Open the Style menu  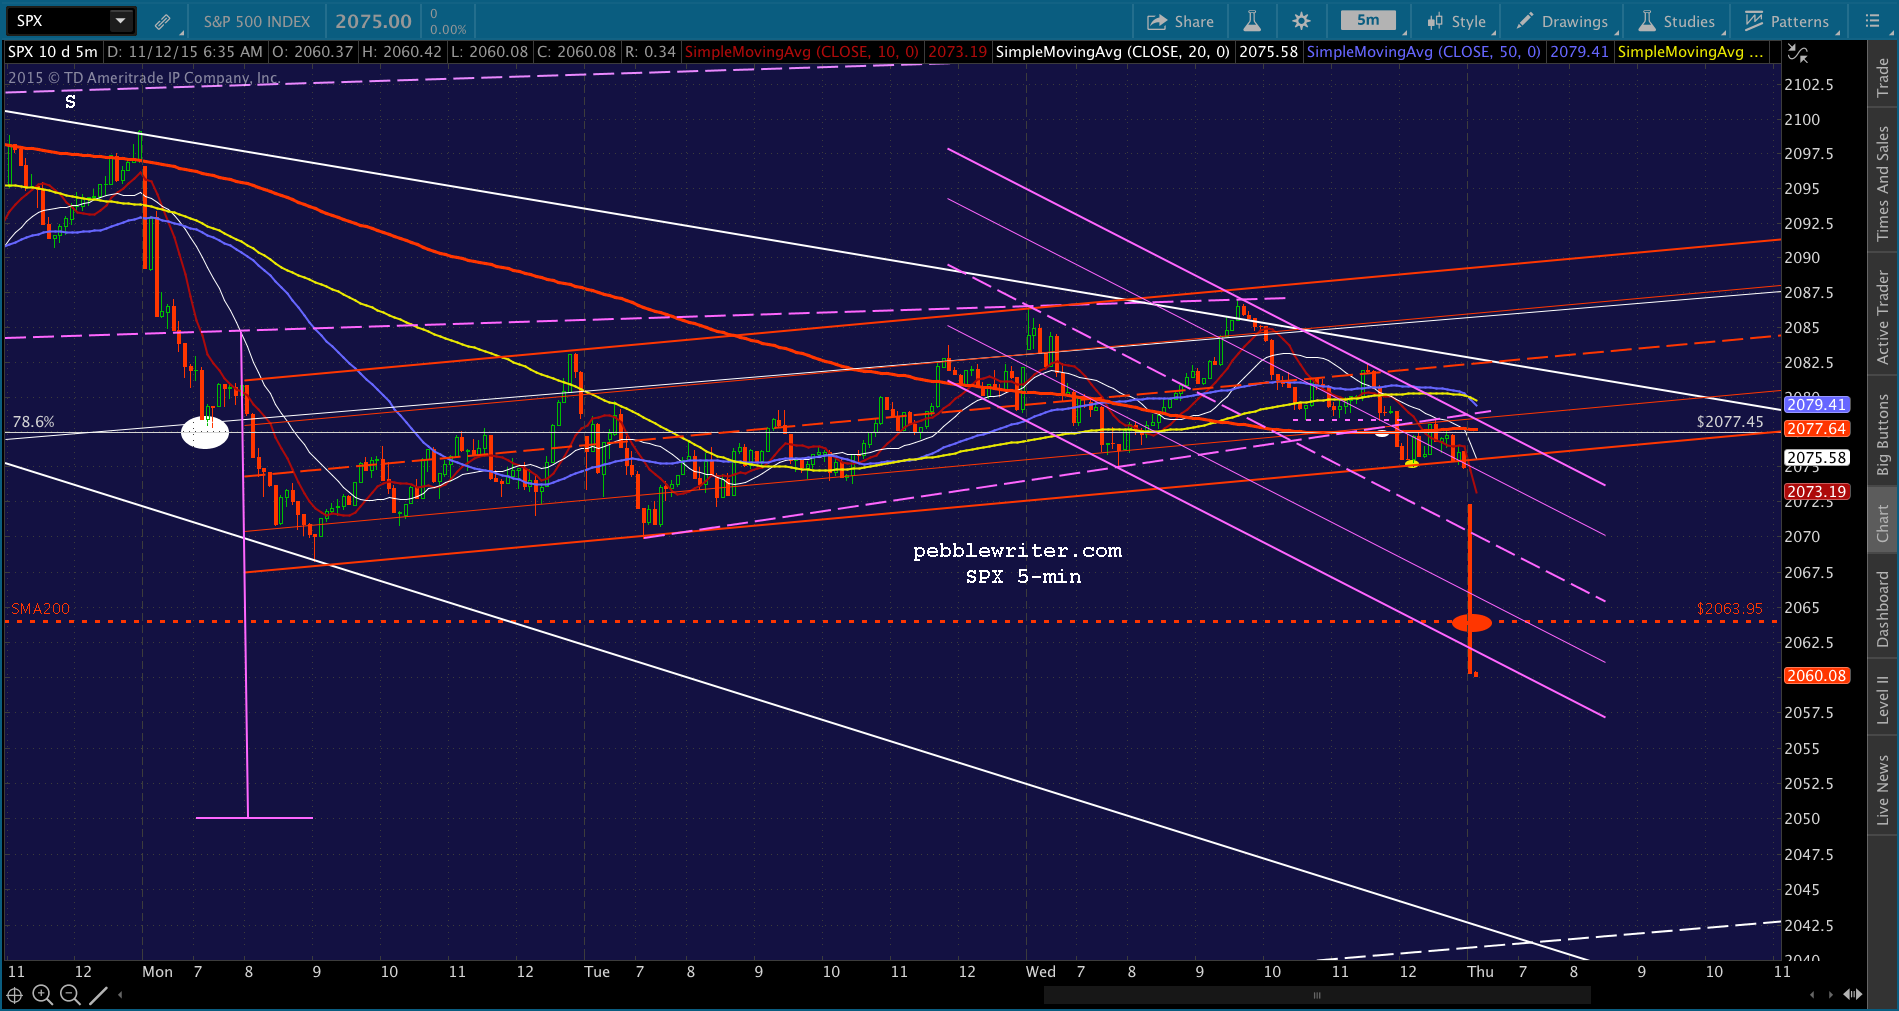click(1457, 21)
